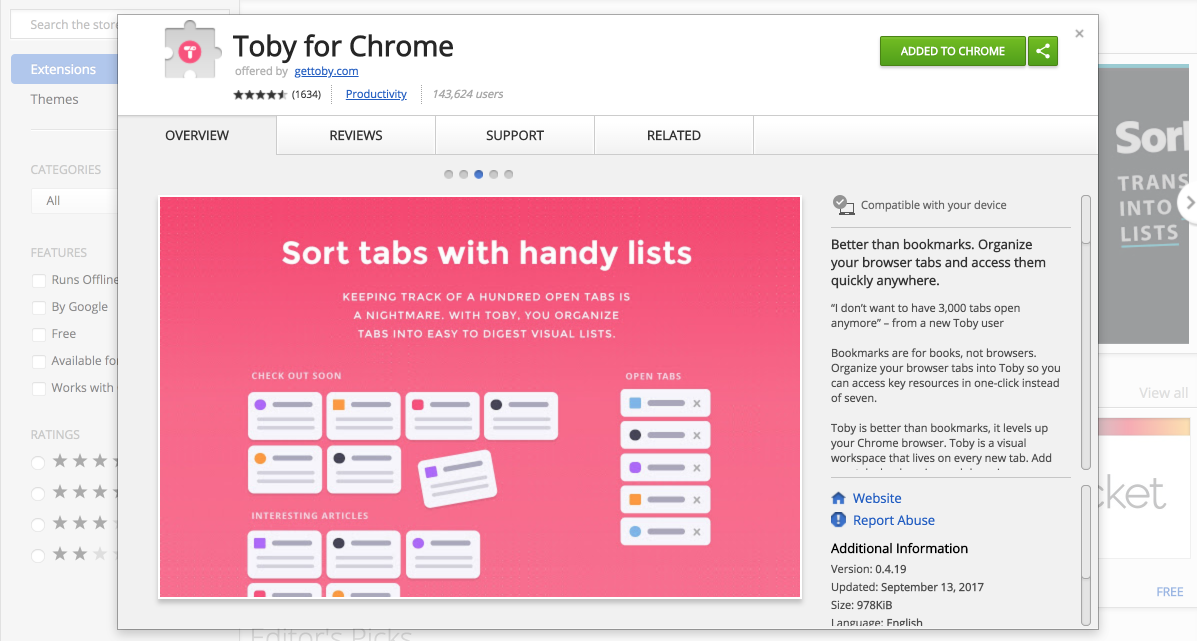The width and height of the screenshot is (1197, 641).
Task: Select the second ratings radio button
Action: (37, 494)
